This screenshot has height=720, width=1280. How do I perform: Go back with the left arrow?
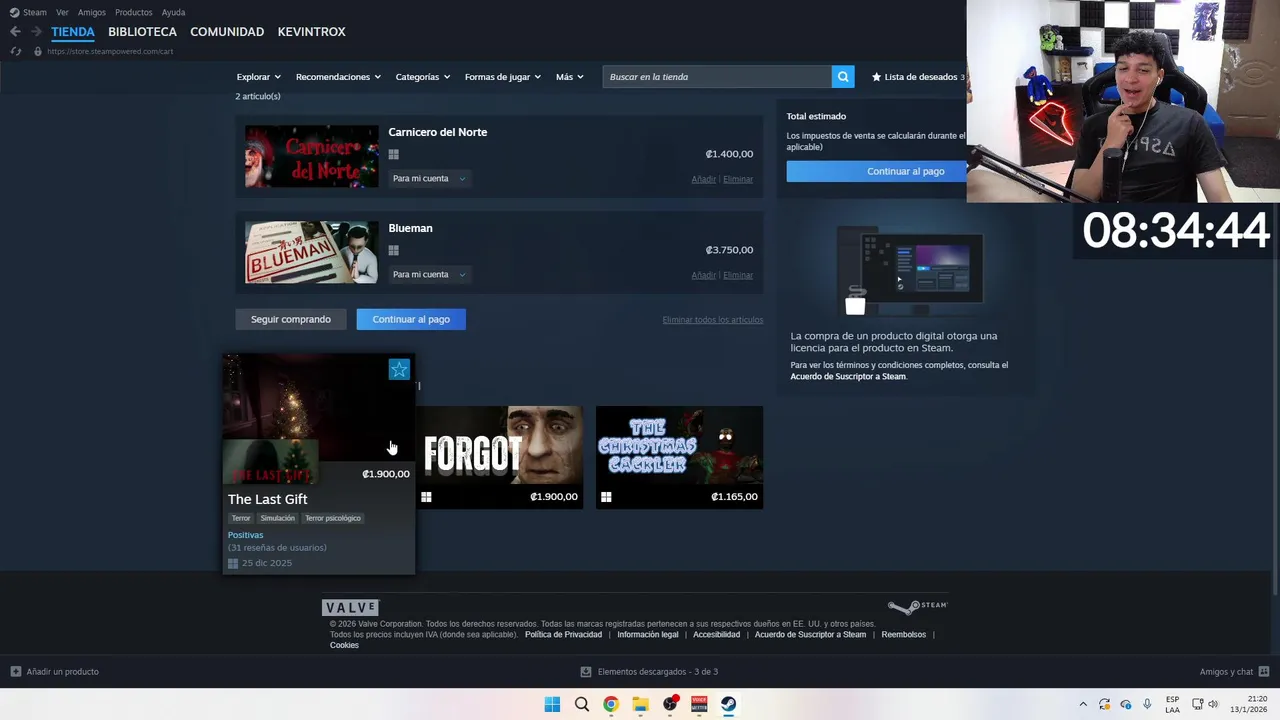pos(15,32)
